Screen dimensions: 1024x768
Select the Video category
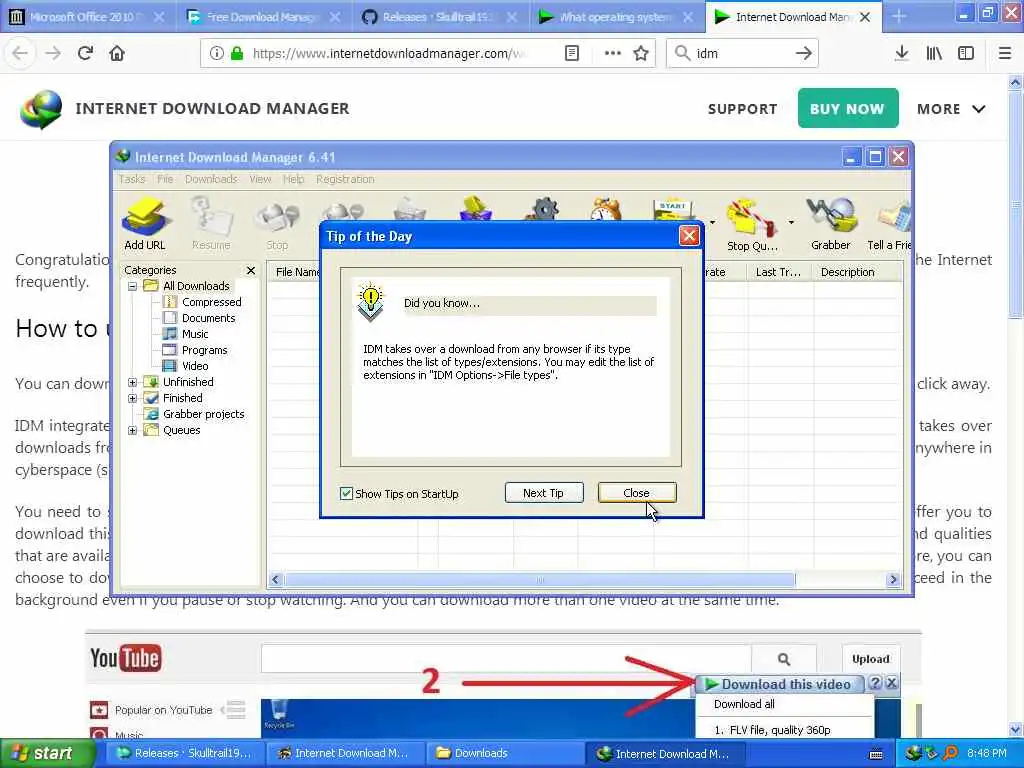tap(195, 366)
